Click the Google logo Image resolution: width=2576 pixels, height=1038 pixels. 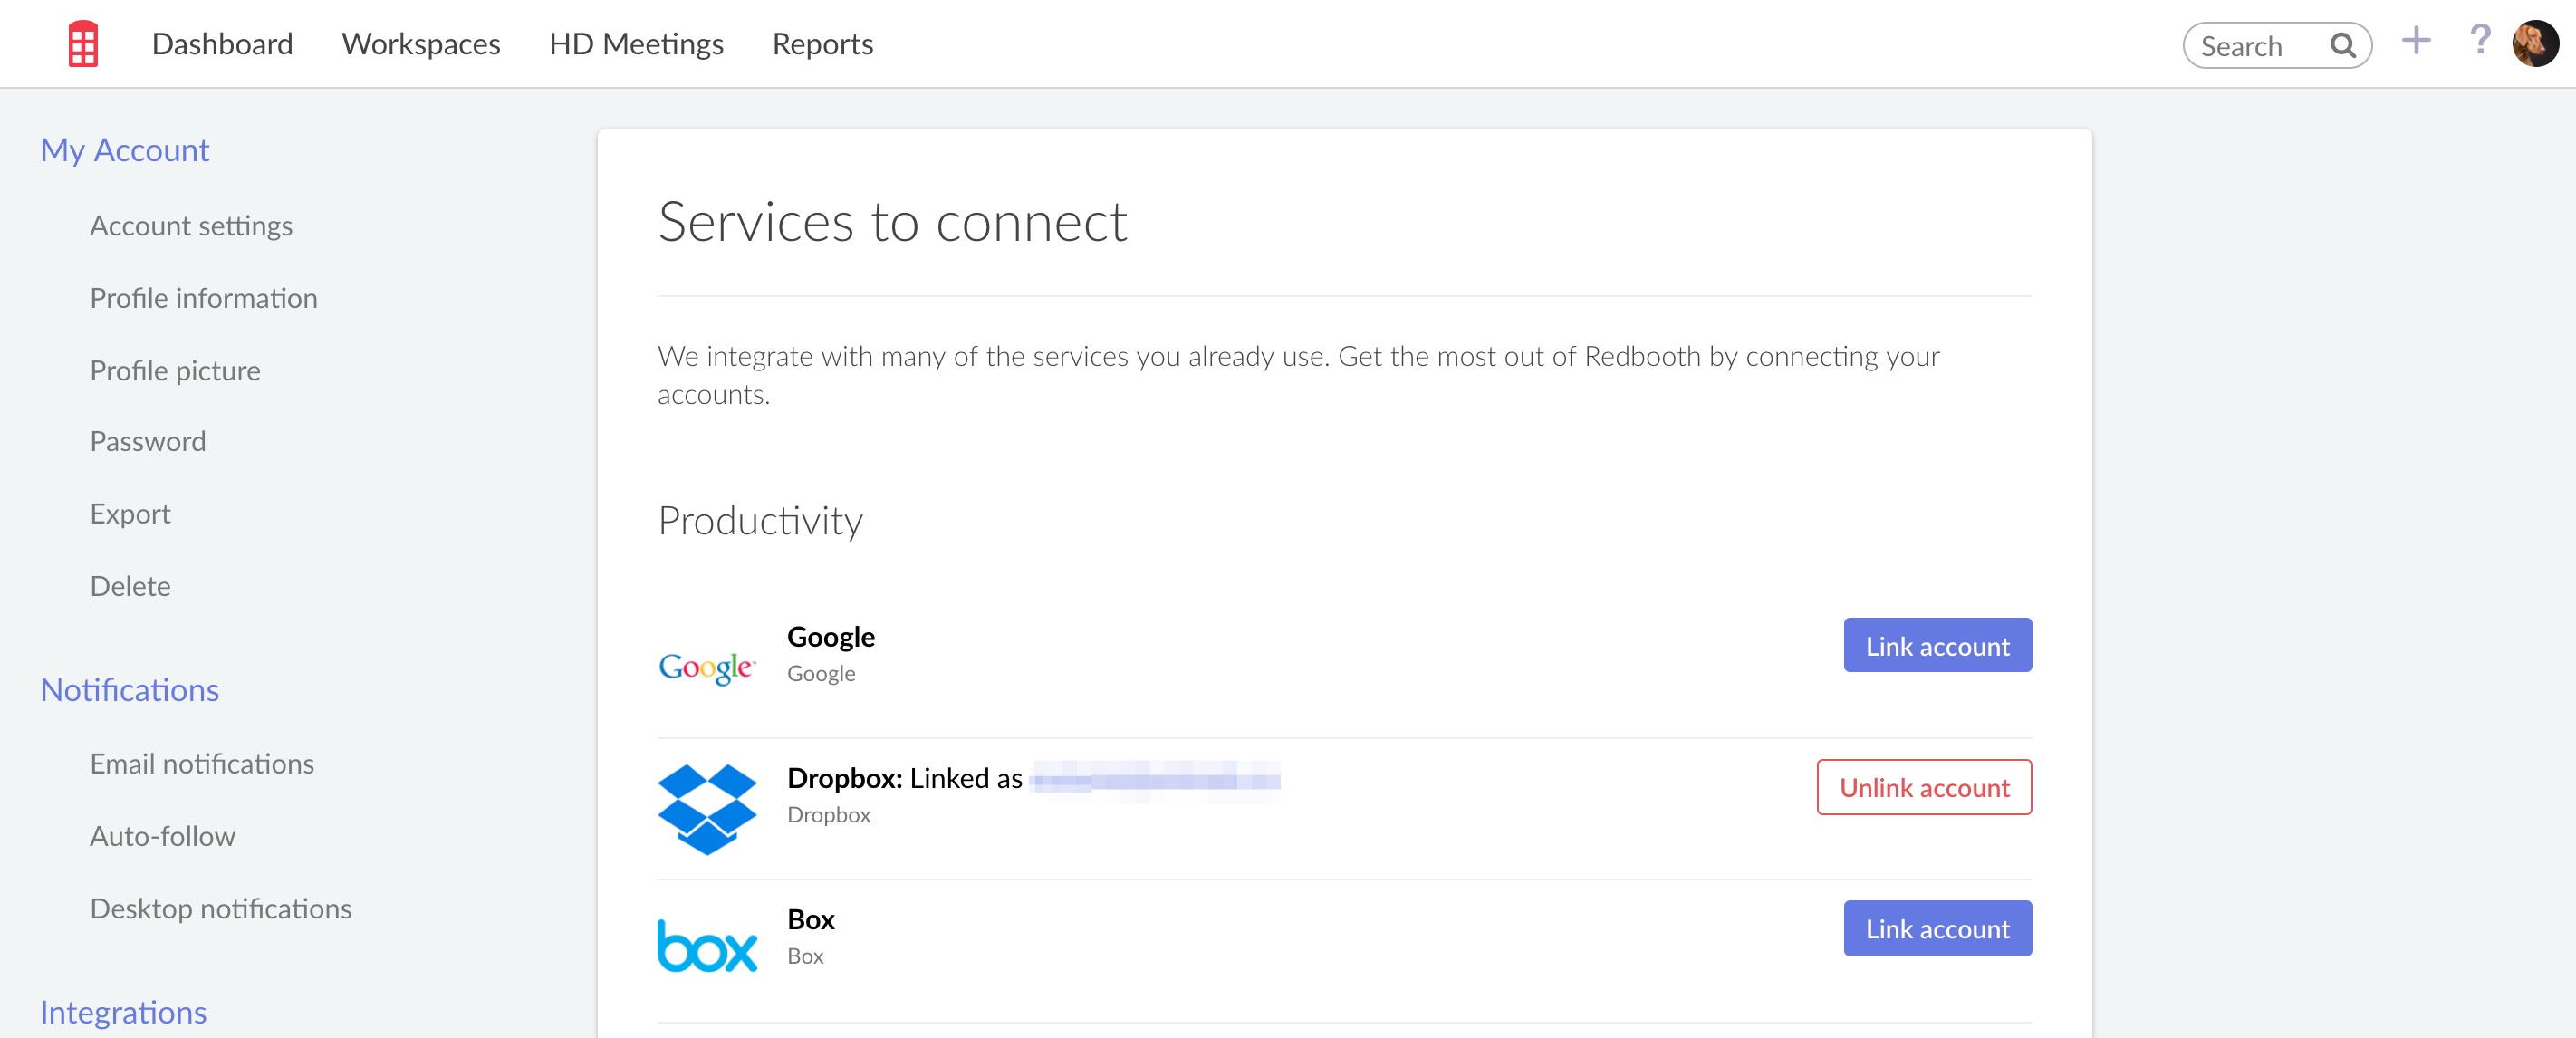706,666
